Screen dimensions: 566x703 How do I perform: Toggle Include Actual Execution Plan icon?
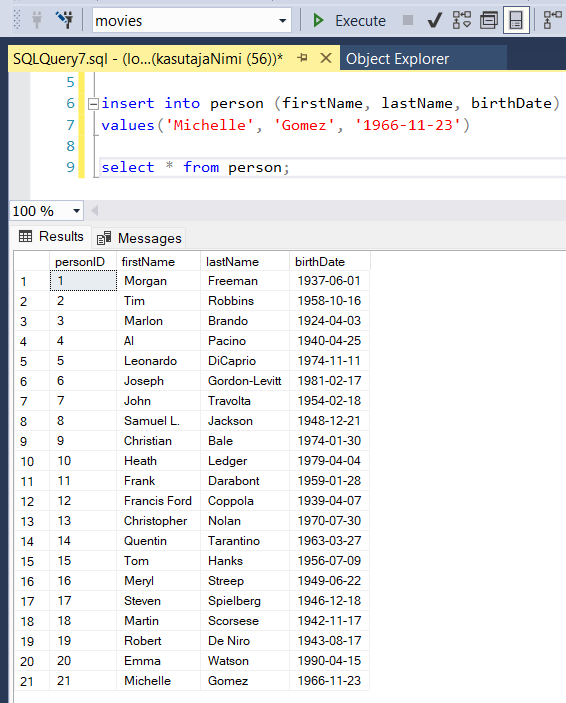pos(553,21)
